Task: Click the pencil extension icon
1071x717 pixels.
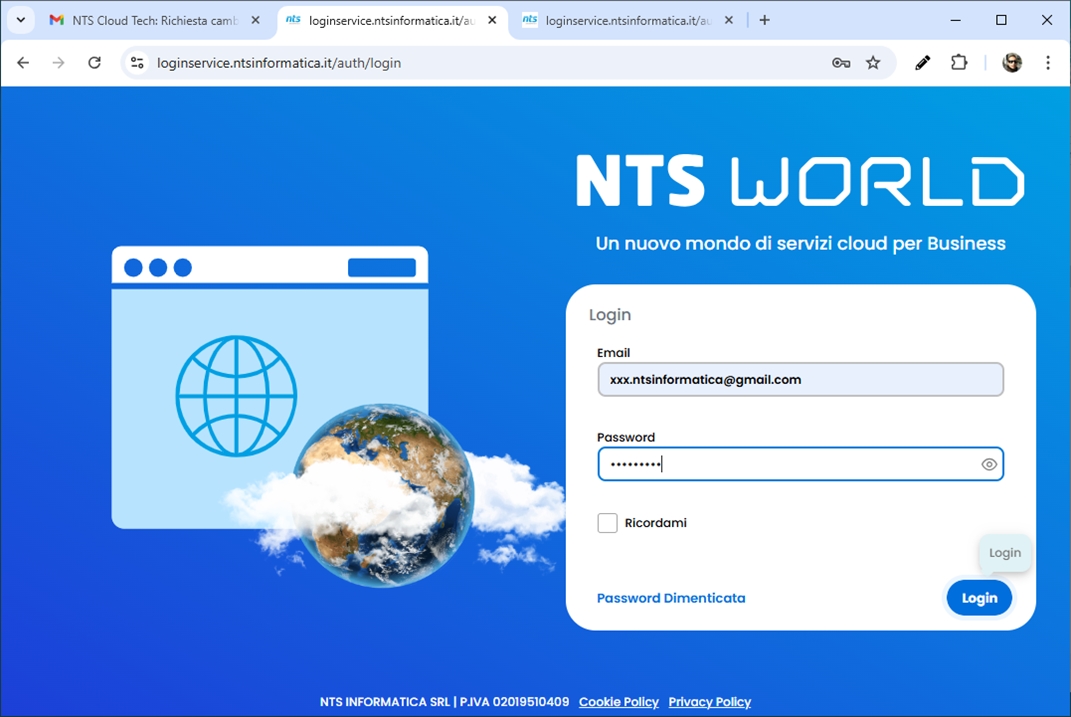Action: tap(922, 63)
